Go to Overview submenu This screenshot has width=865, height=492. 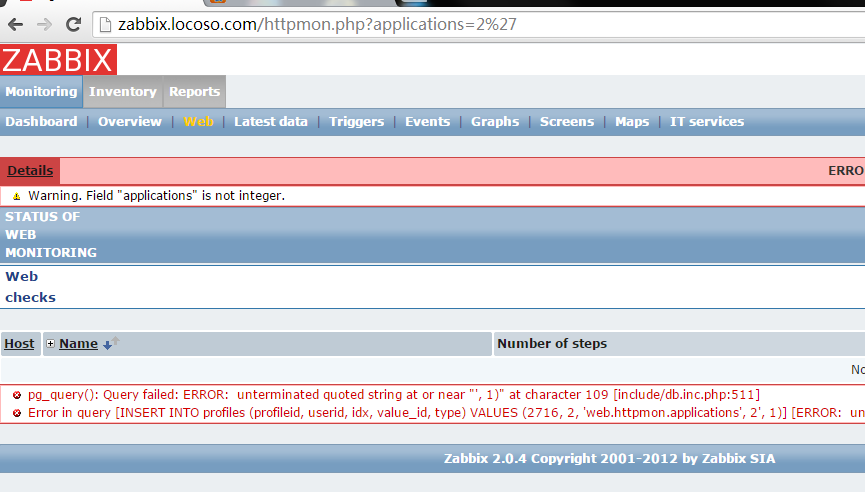pyautogui.click(x=130, y=121)
